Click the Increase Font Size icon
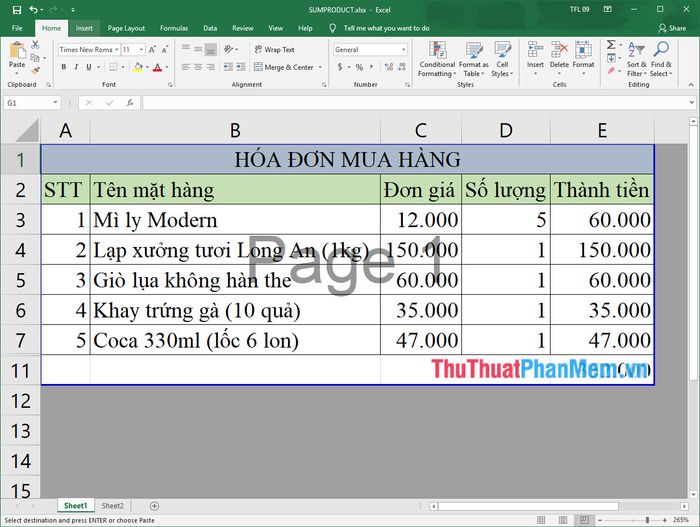The height and width of the screenshot is (527, 700). (x=152, y=50)
